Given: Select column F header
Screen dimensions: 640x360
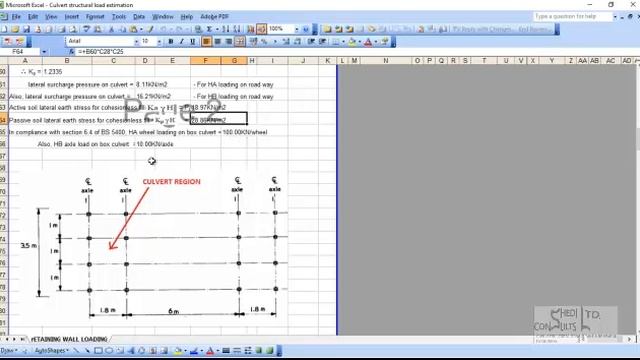Looking at the screenshot, I should [x=205, y=60].
